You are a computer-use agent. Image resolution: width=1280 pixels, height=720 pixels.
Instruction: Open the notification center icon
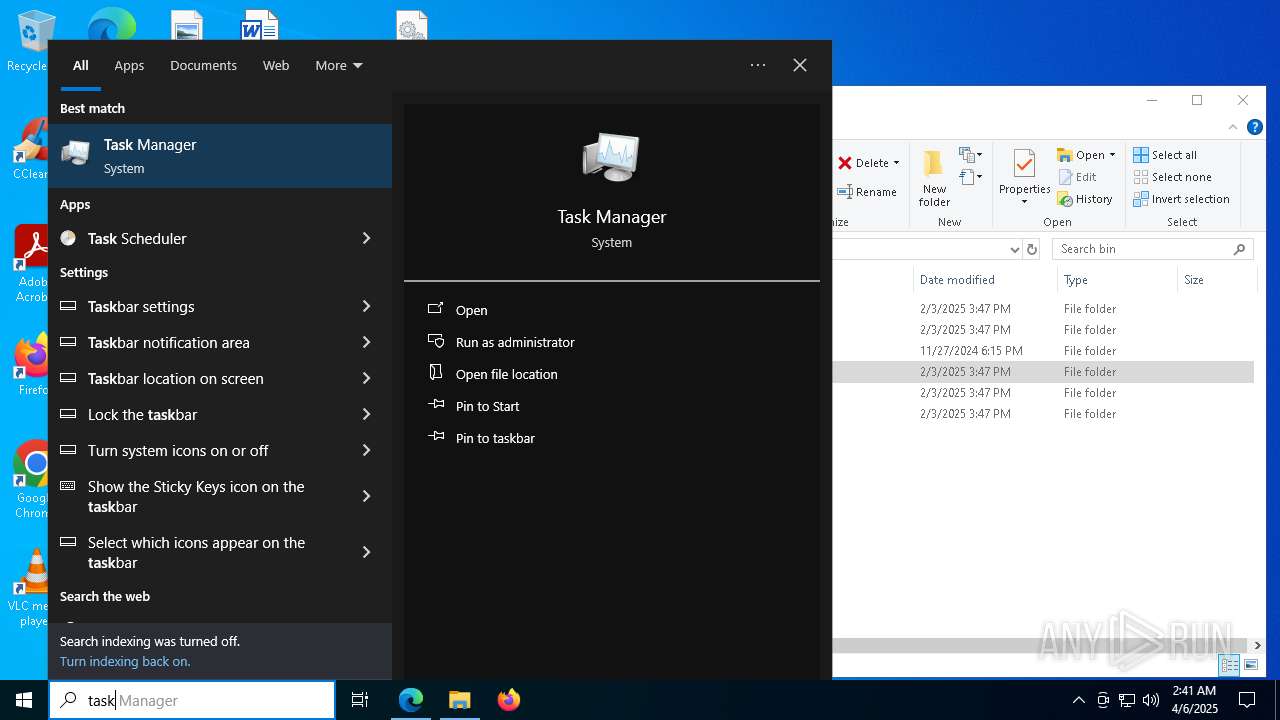coord(1247,700)
